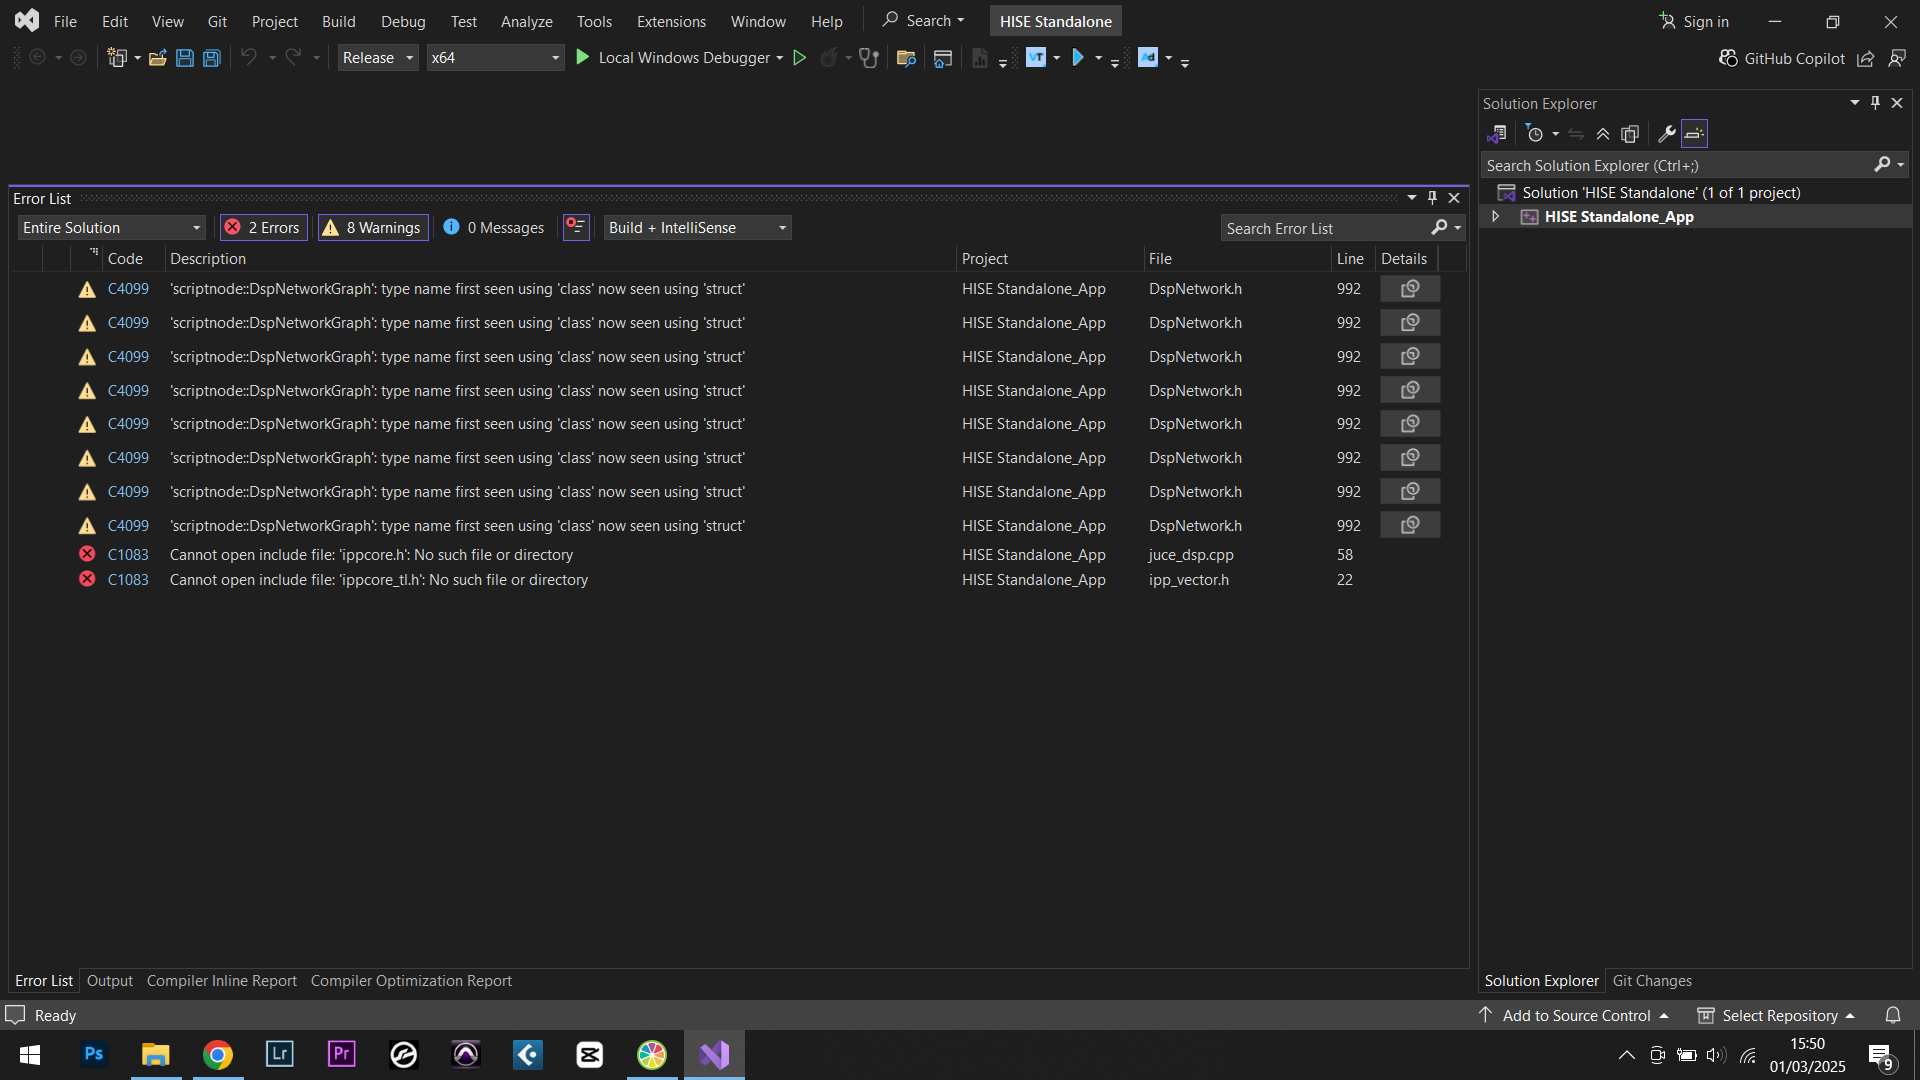Click the Pending Changes Filter clock icon
The width and height of the screenshot is (1920, 1080).
(1535, 134)
